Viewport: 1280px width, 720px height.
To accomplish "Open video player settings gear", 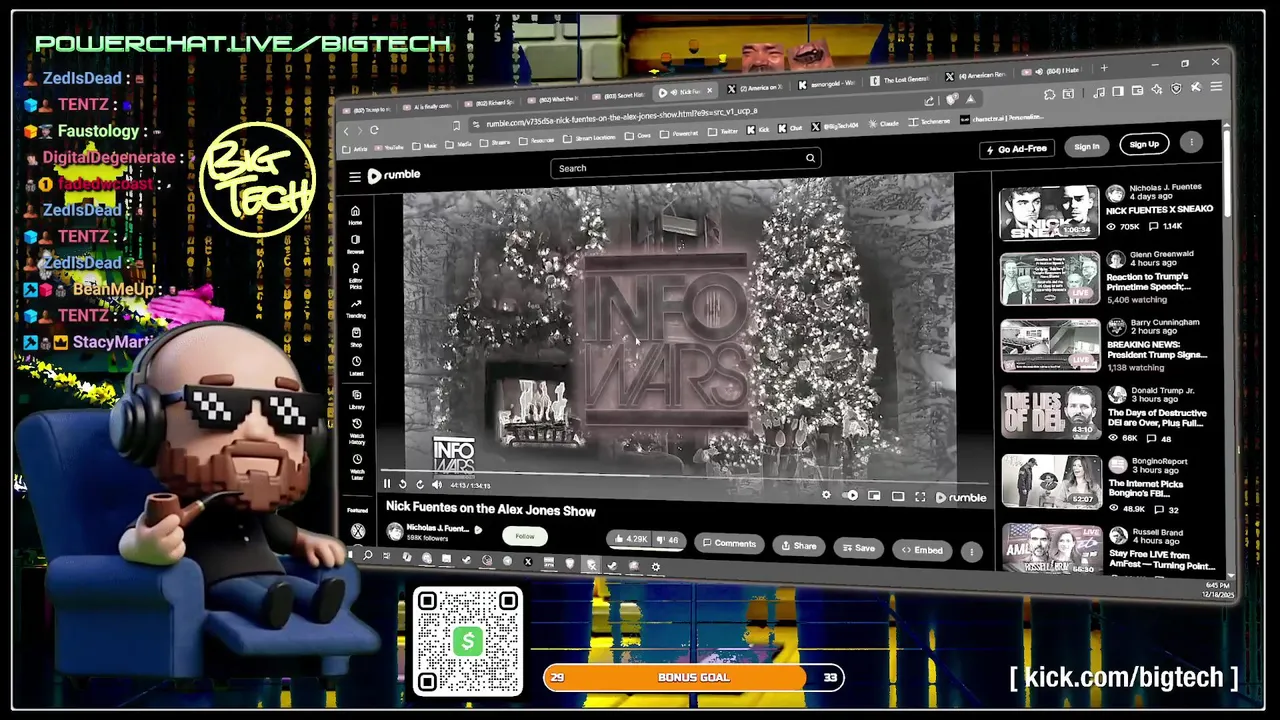I will click(x=826, y=495).
